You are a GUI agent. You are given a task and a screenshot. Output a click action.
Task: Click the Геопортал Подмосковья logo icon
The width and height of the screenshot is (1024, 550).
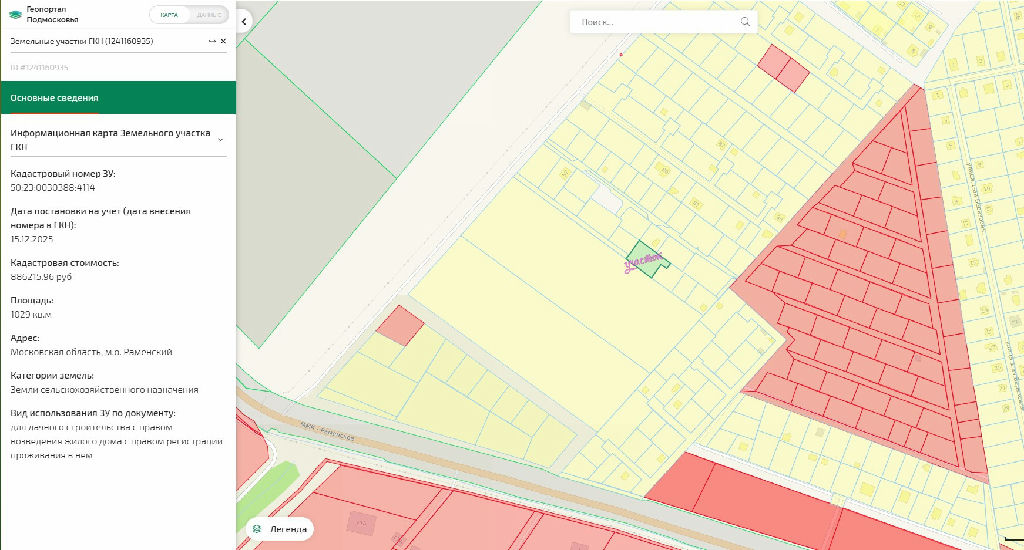click(15, 15)
